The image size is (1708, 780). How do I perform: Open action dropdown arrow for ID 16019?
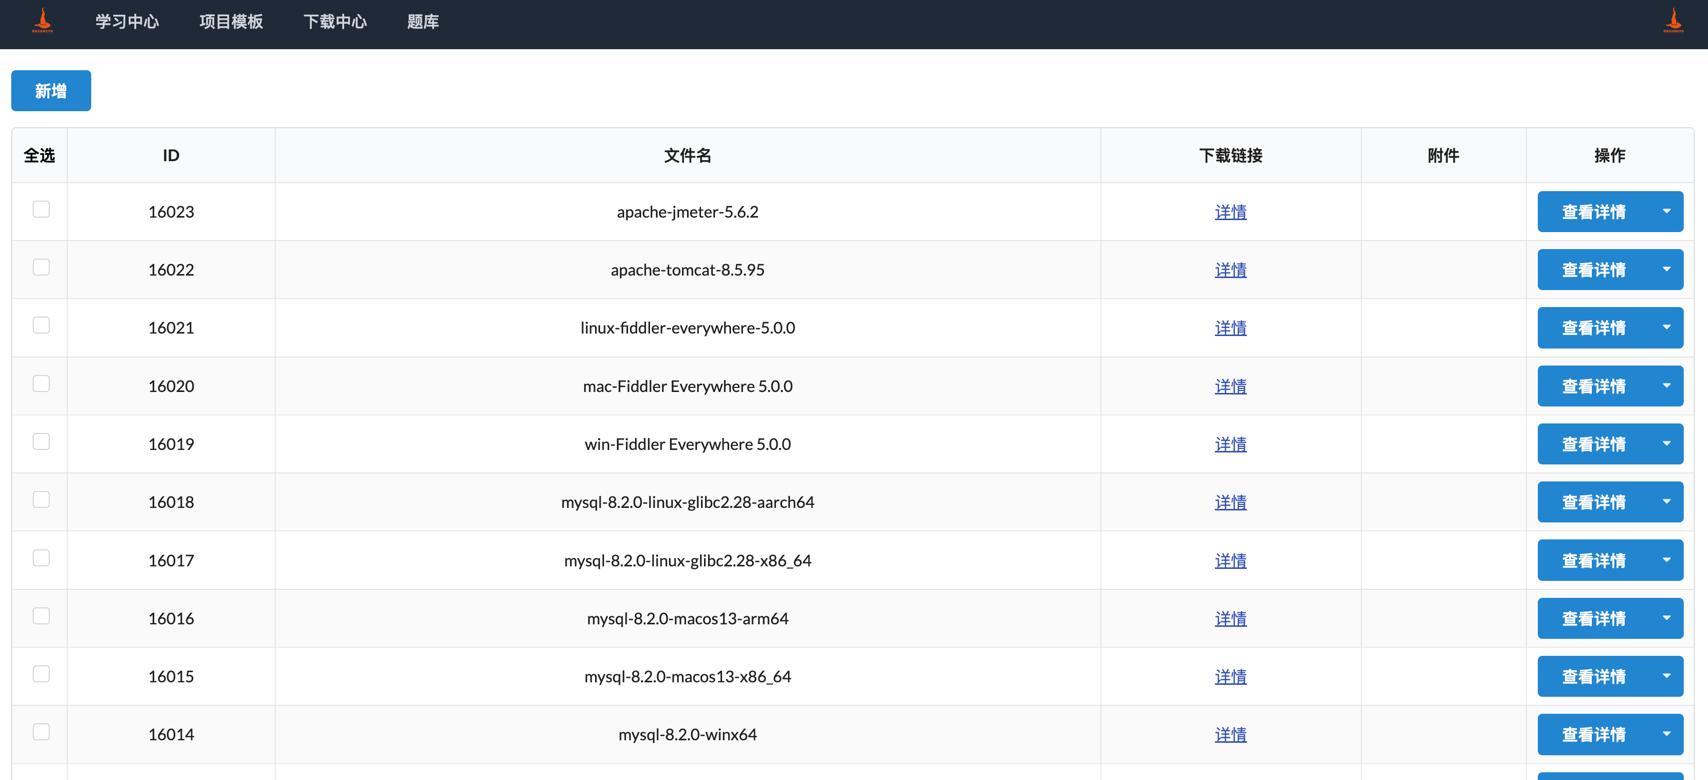1666,444
